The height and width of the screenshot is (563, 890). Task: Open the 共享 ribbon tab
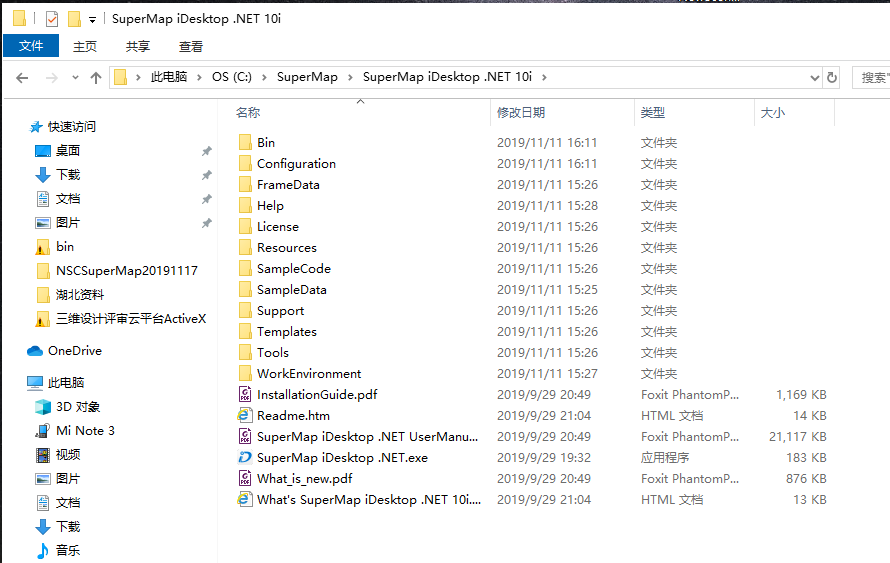click(138, 47)
